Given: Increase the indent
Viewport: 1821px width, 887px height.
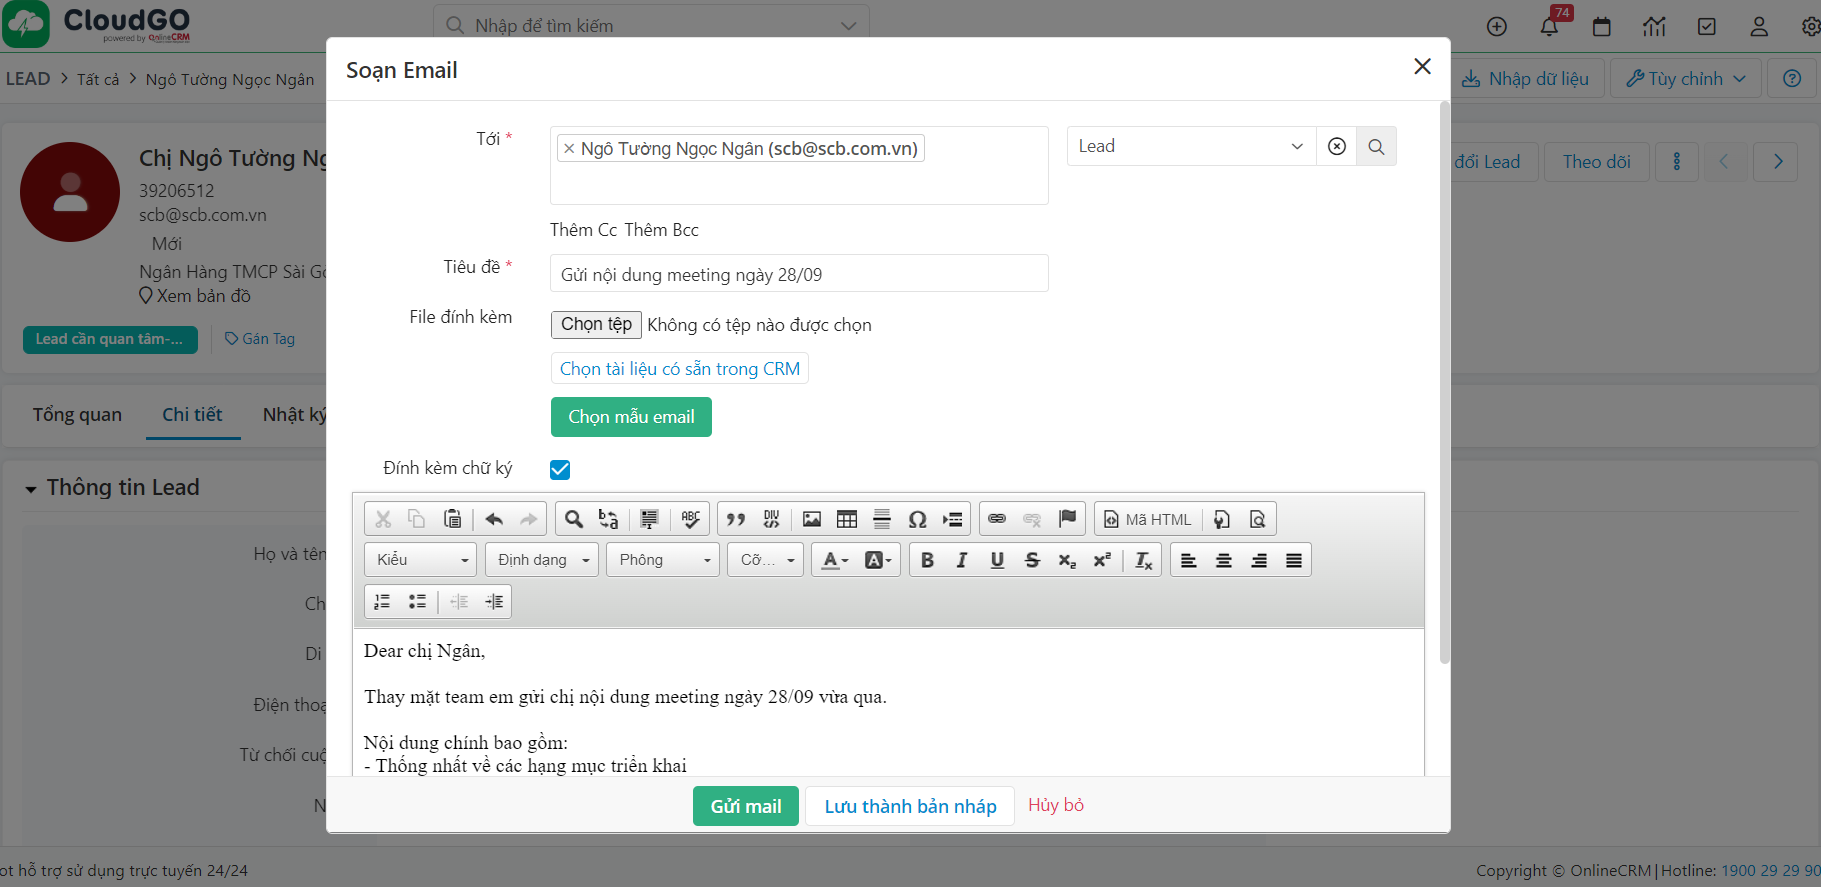Looking at the screenshot, I should click(494, 601).
